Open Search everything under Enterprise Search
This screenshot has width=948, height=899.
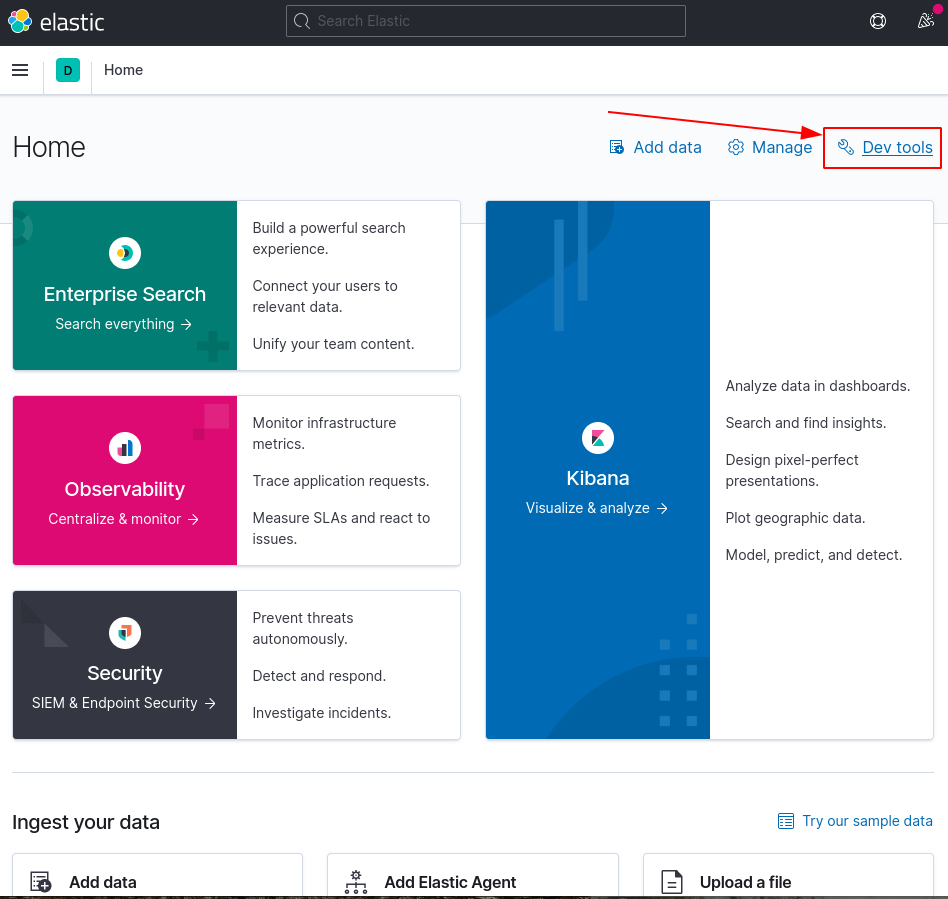click(124, 324)
